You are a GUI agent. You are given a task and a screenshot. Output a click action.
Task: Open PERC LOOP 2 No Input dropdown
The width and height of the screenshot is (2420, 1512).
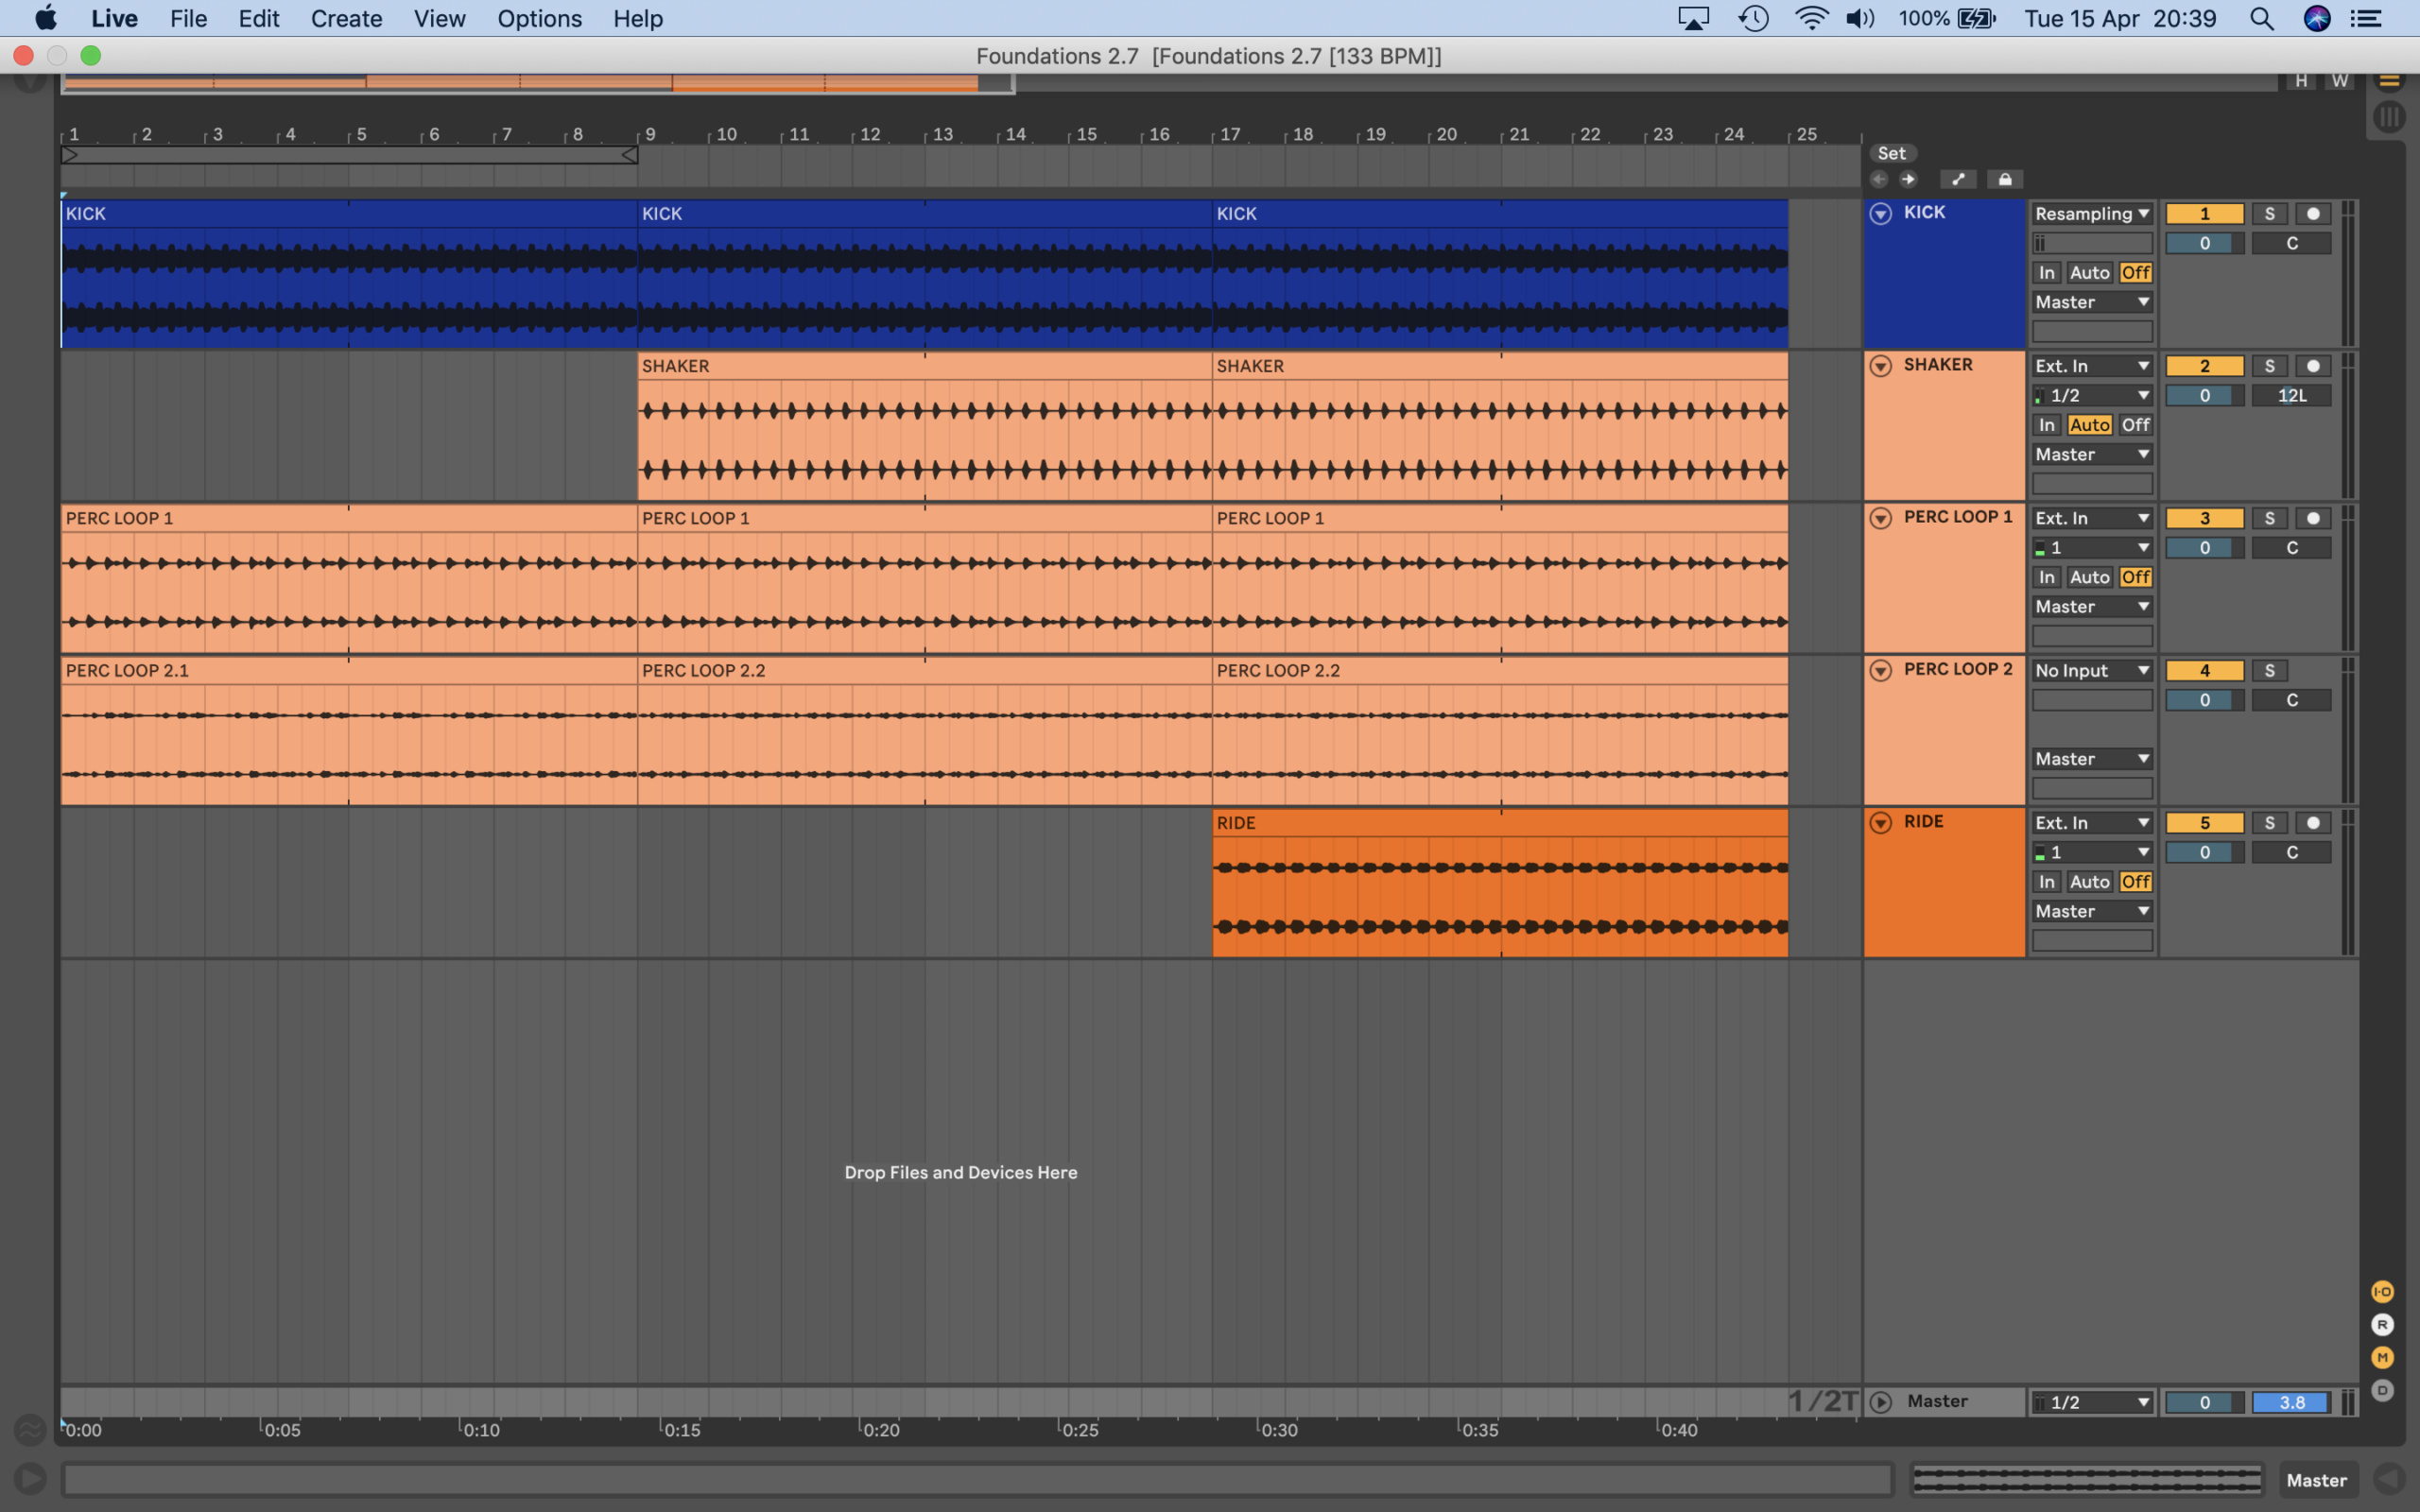pyautogui.click(x=2091, y=671)
